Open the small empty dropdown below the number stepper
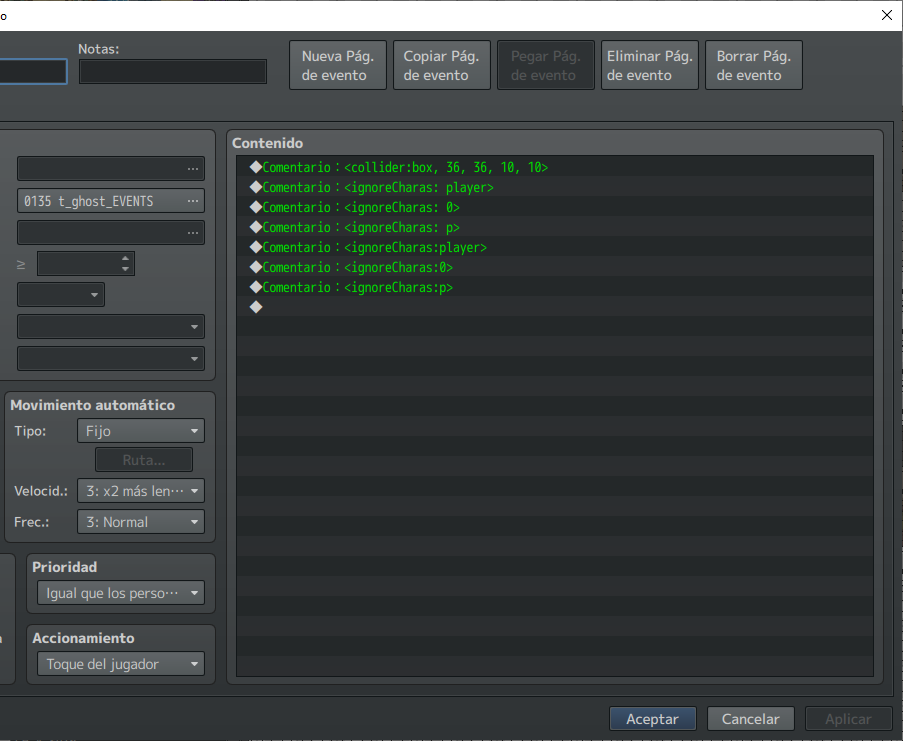Viewport: 903px width, 741px height. tap(61, 295)
